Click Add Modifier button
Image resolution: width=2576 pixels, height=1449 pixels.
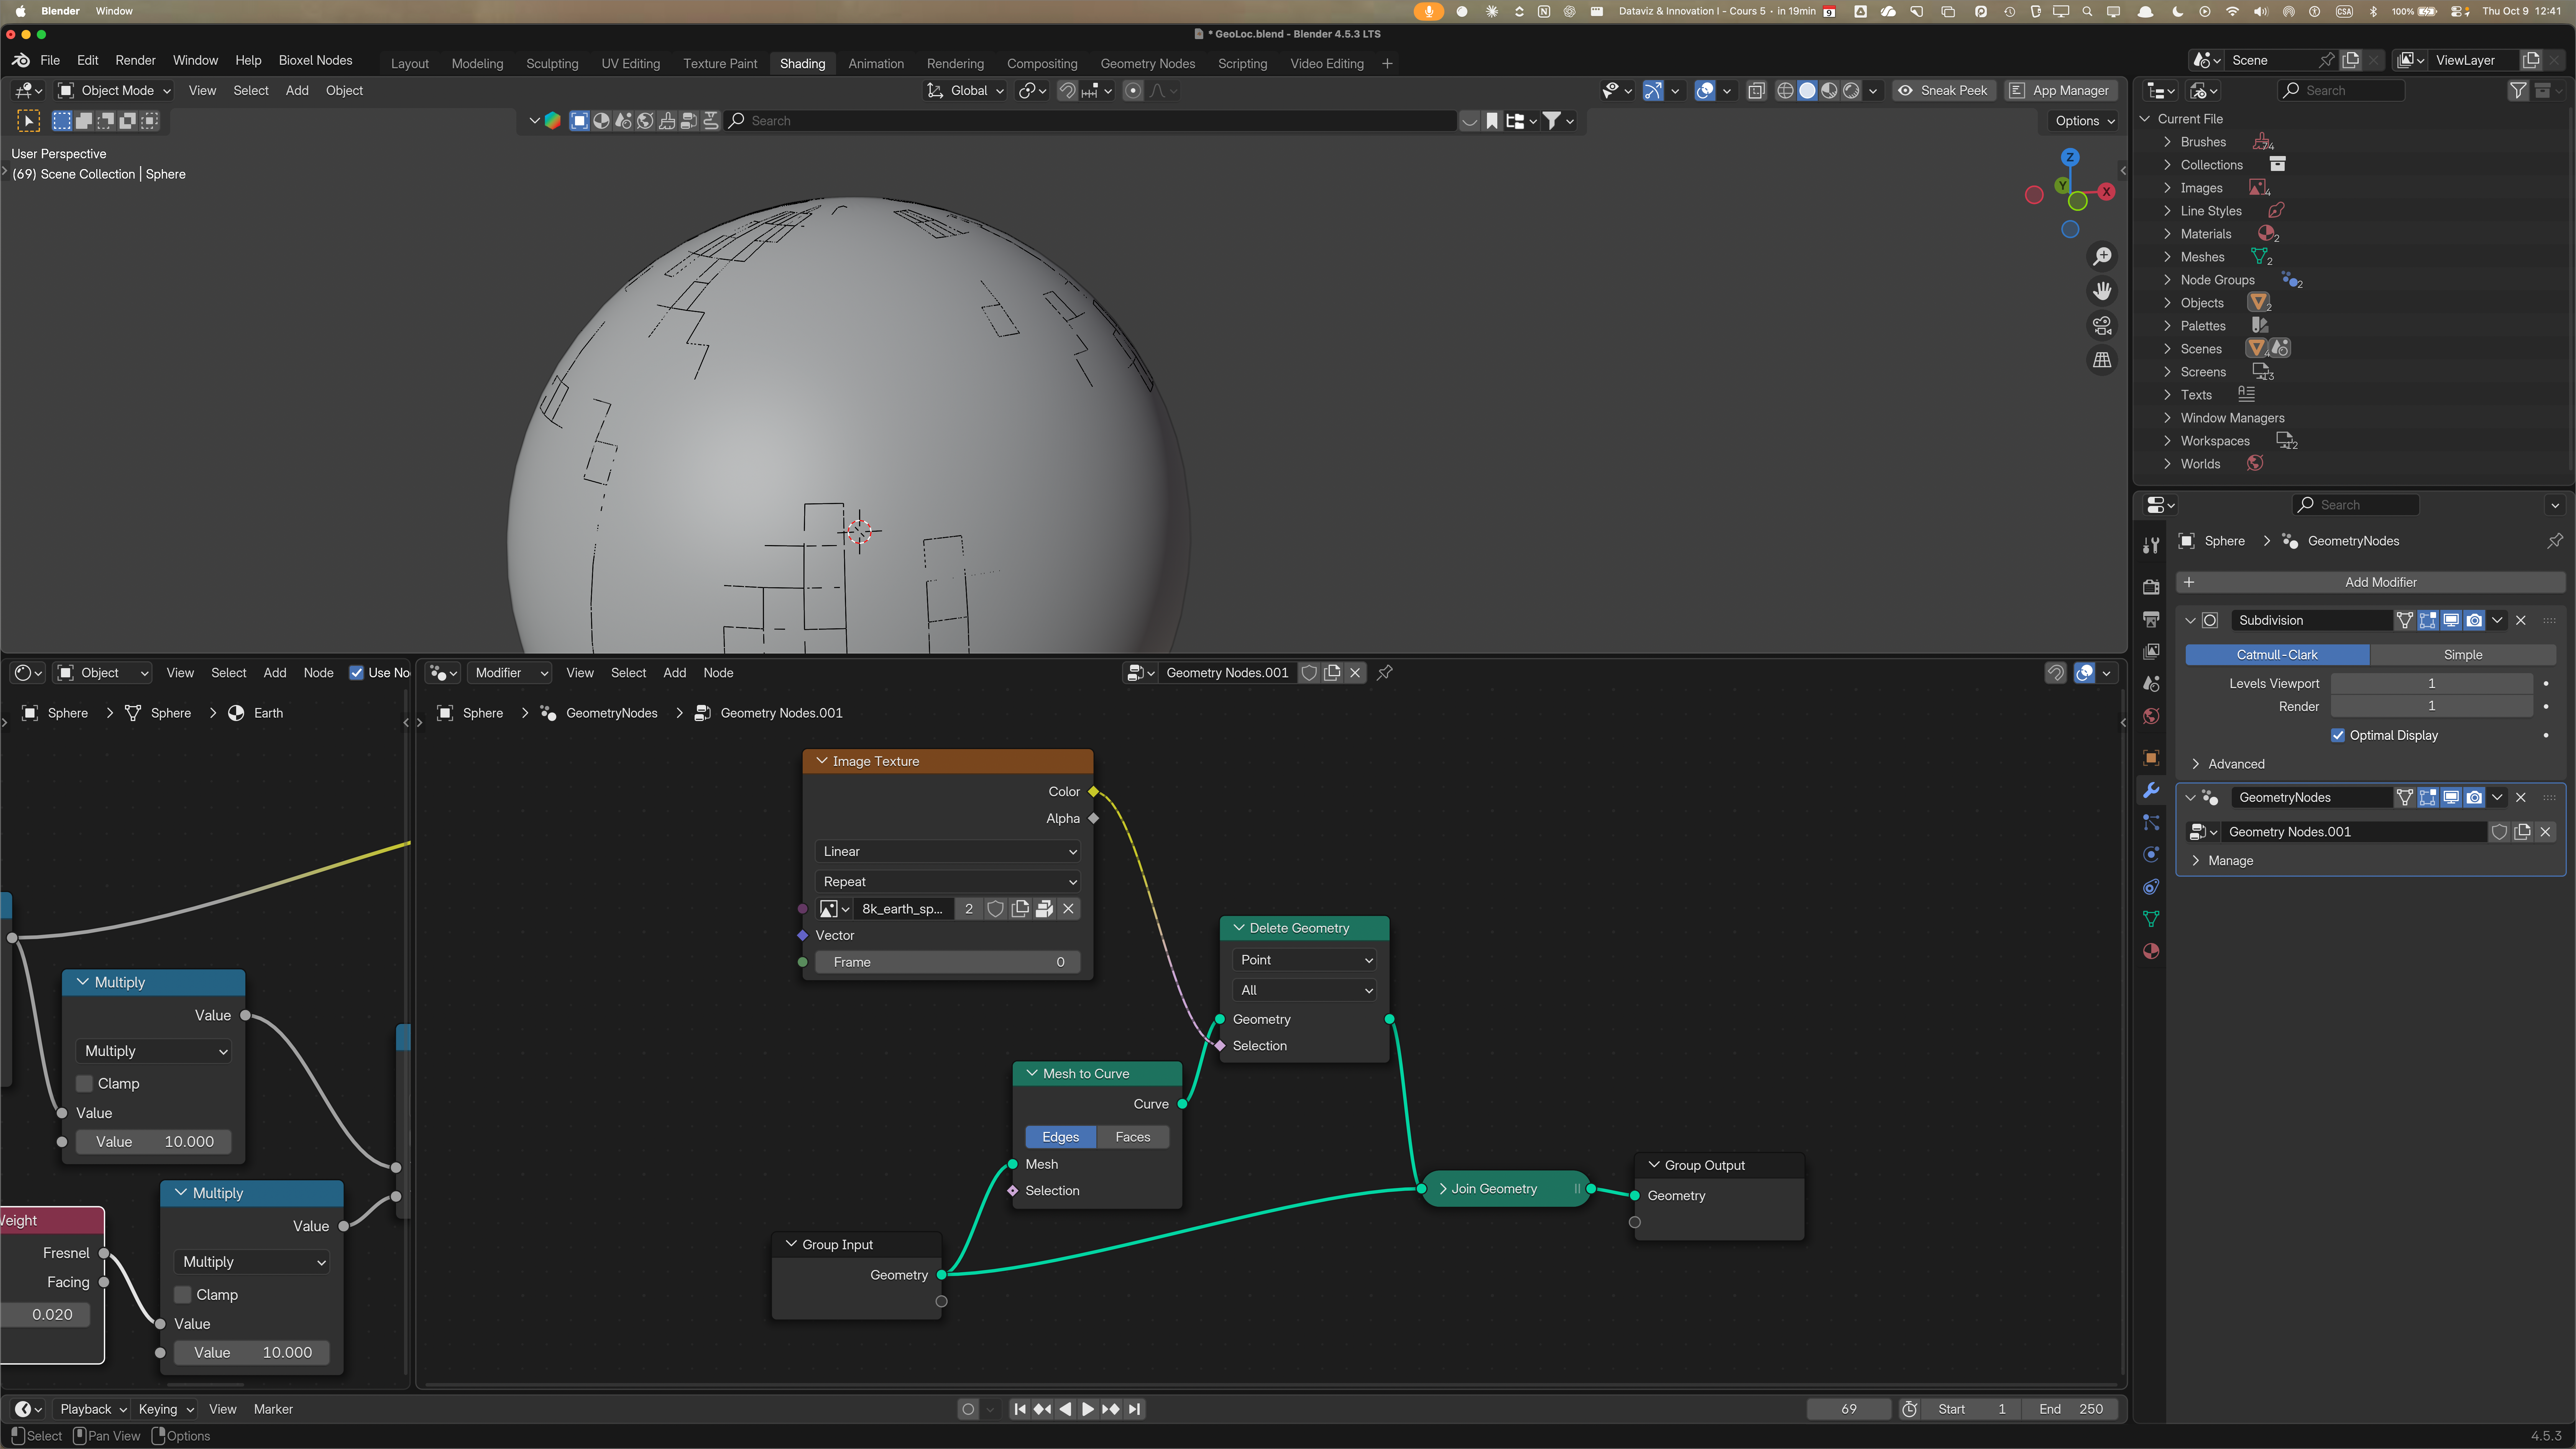(x=2370, y=582)
